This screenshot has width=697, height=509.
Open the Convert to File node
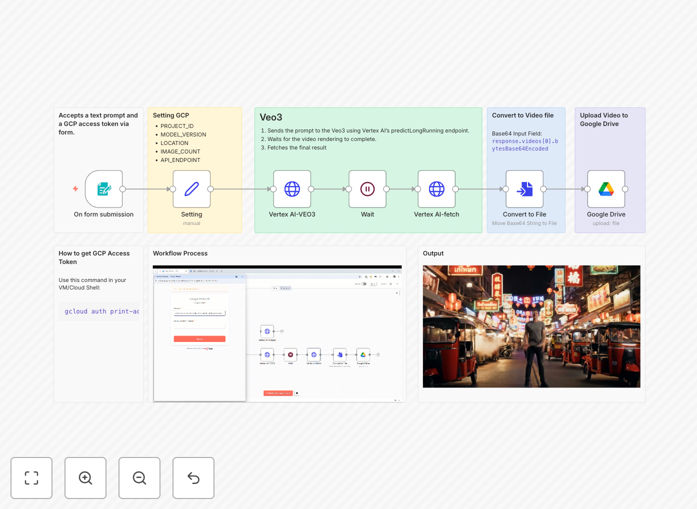(x=525, y=189)
